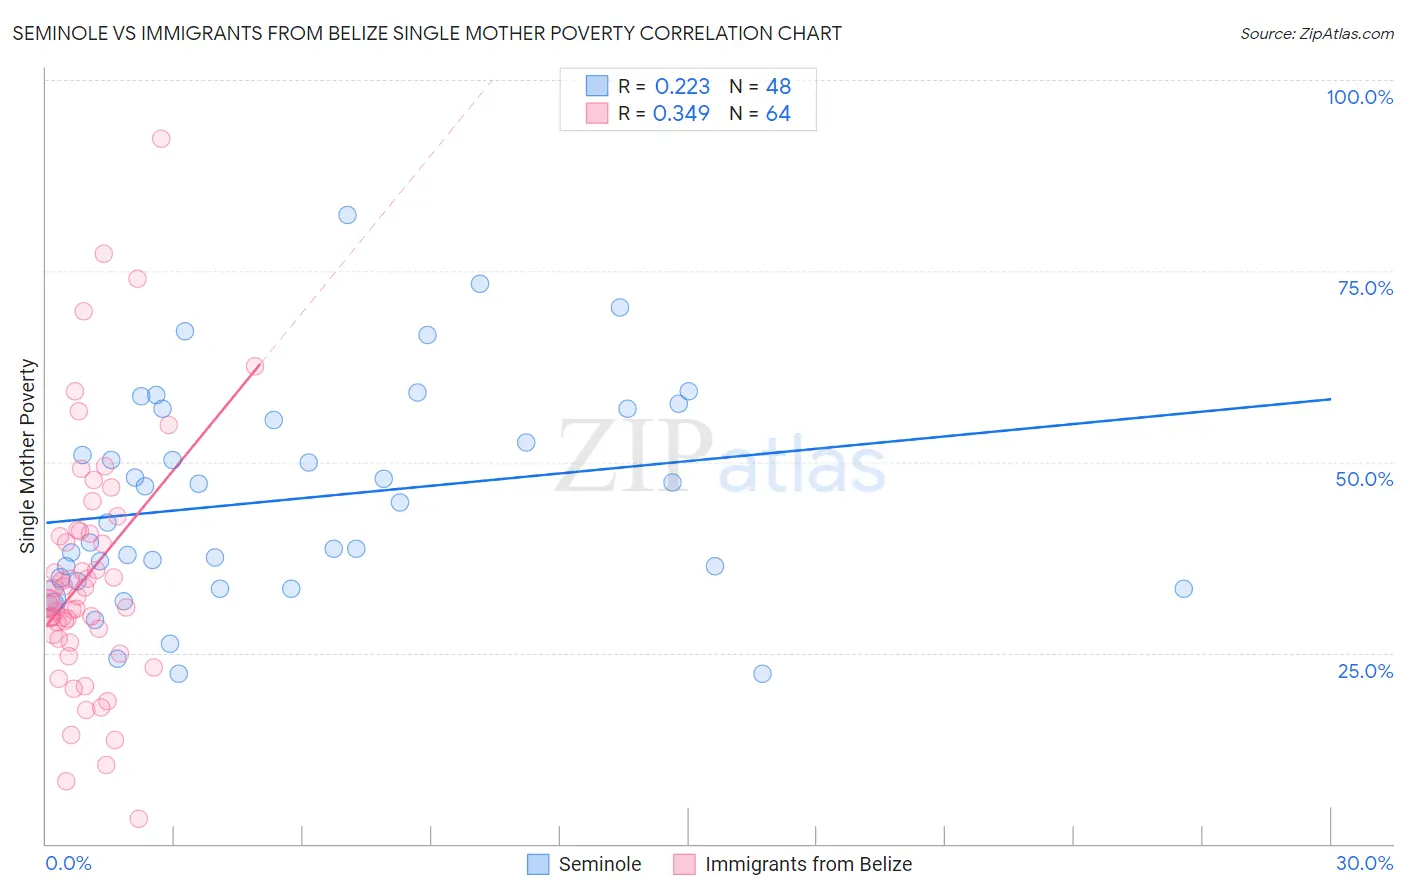Click the Seminole legend color swatch at bottom
The height and width of the screenshot is (892, 1406).
click(538, 864)
